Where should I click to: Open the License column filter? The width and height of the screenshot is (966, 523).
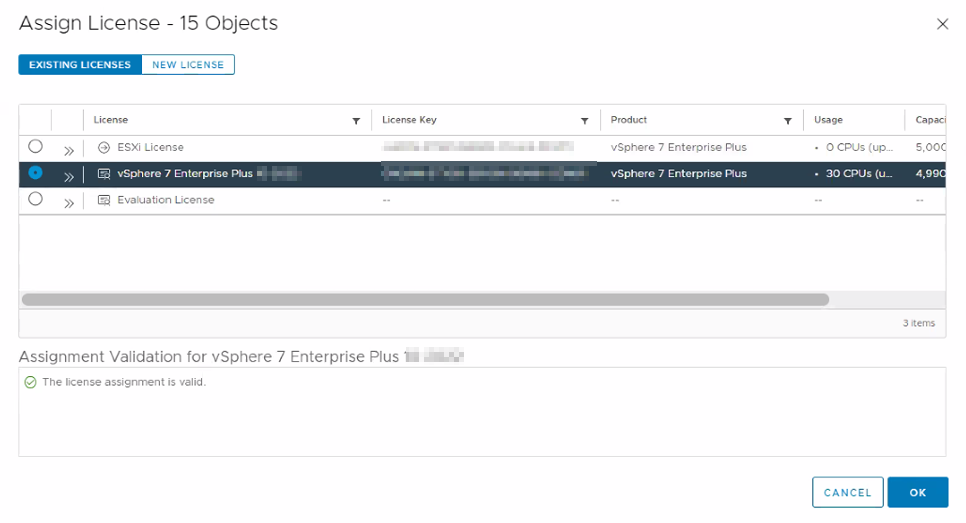pyautogui.click(x=356, y=121)
